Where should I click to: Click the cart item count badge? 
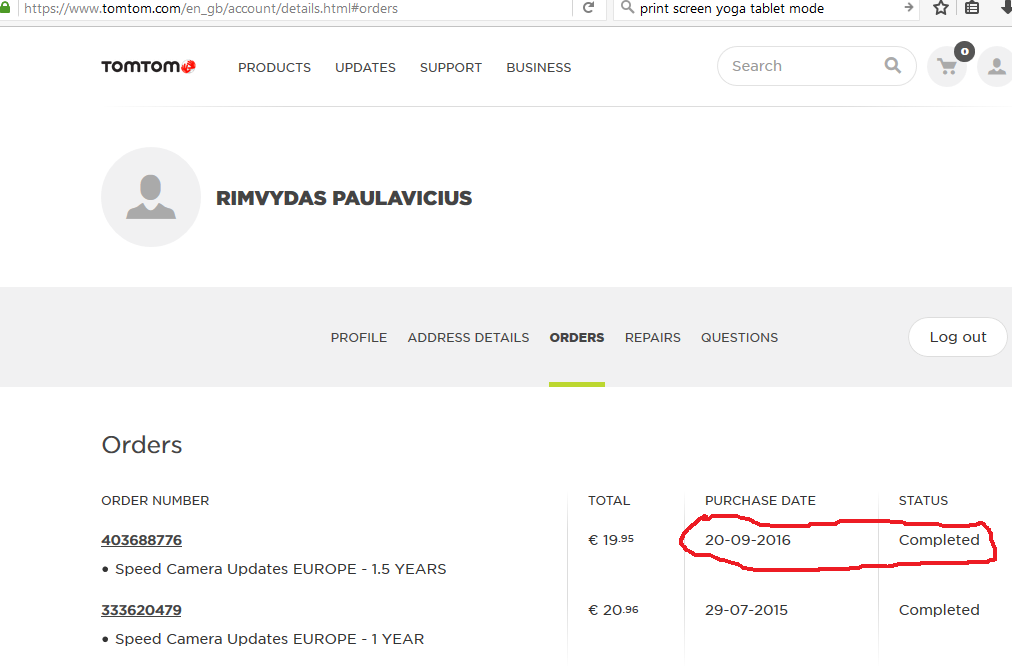click(964, 52)
